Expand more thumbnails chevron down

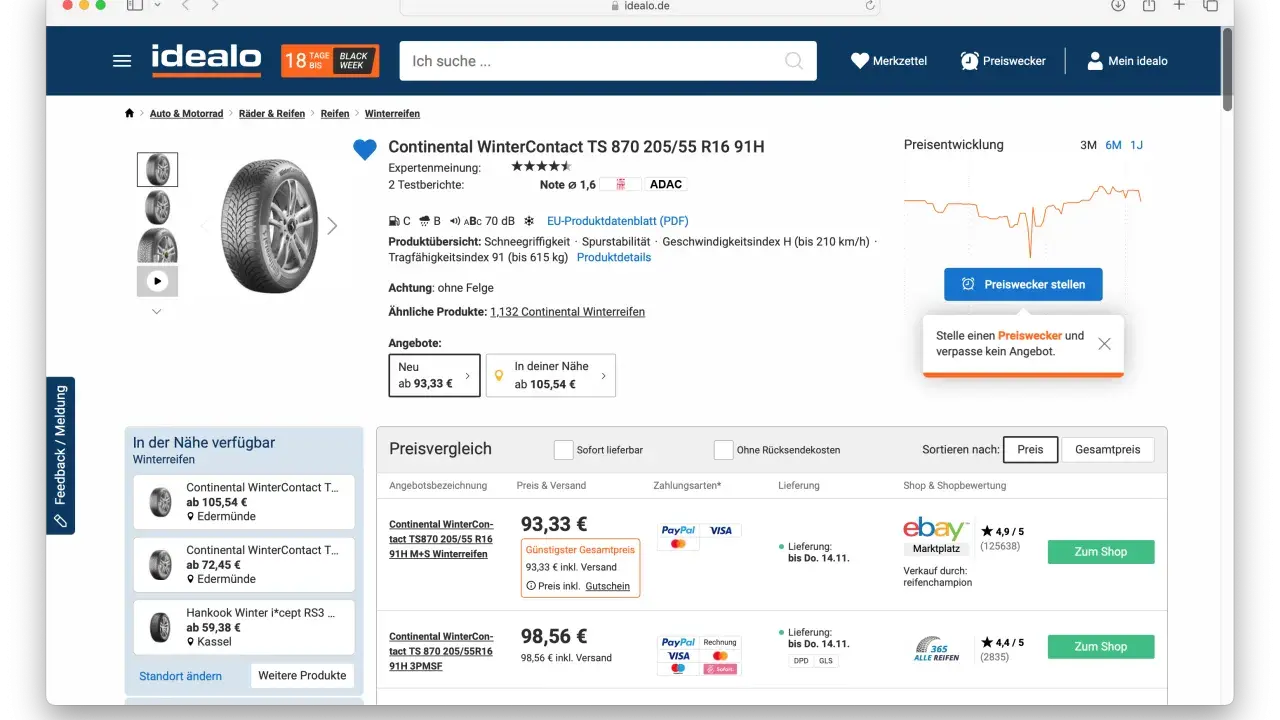click(x=157, y=312)
